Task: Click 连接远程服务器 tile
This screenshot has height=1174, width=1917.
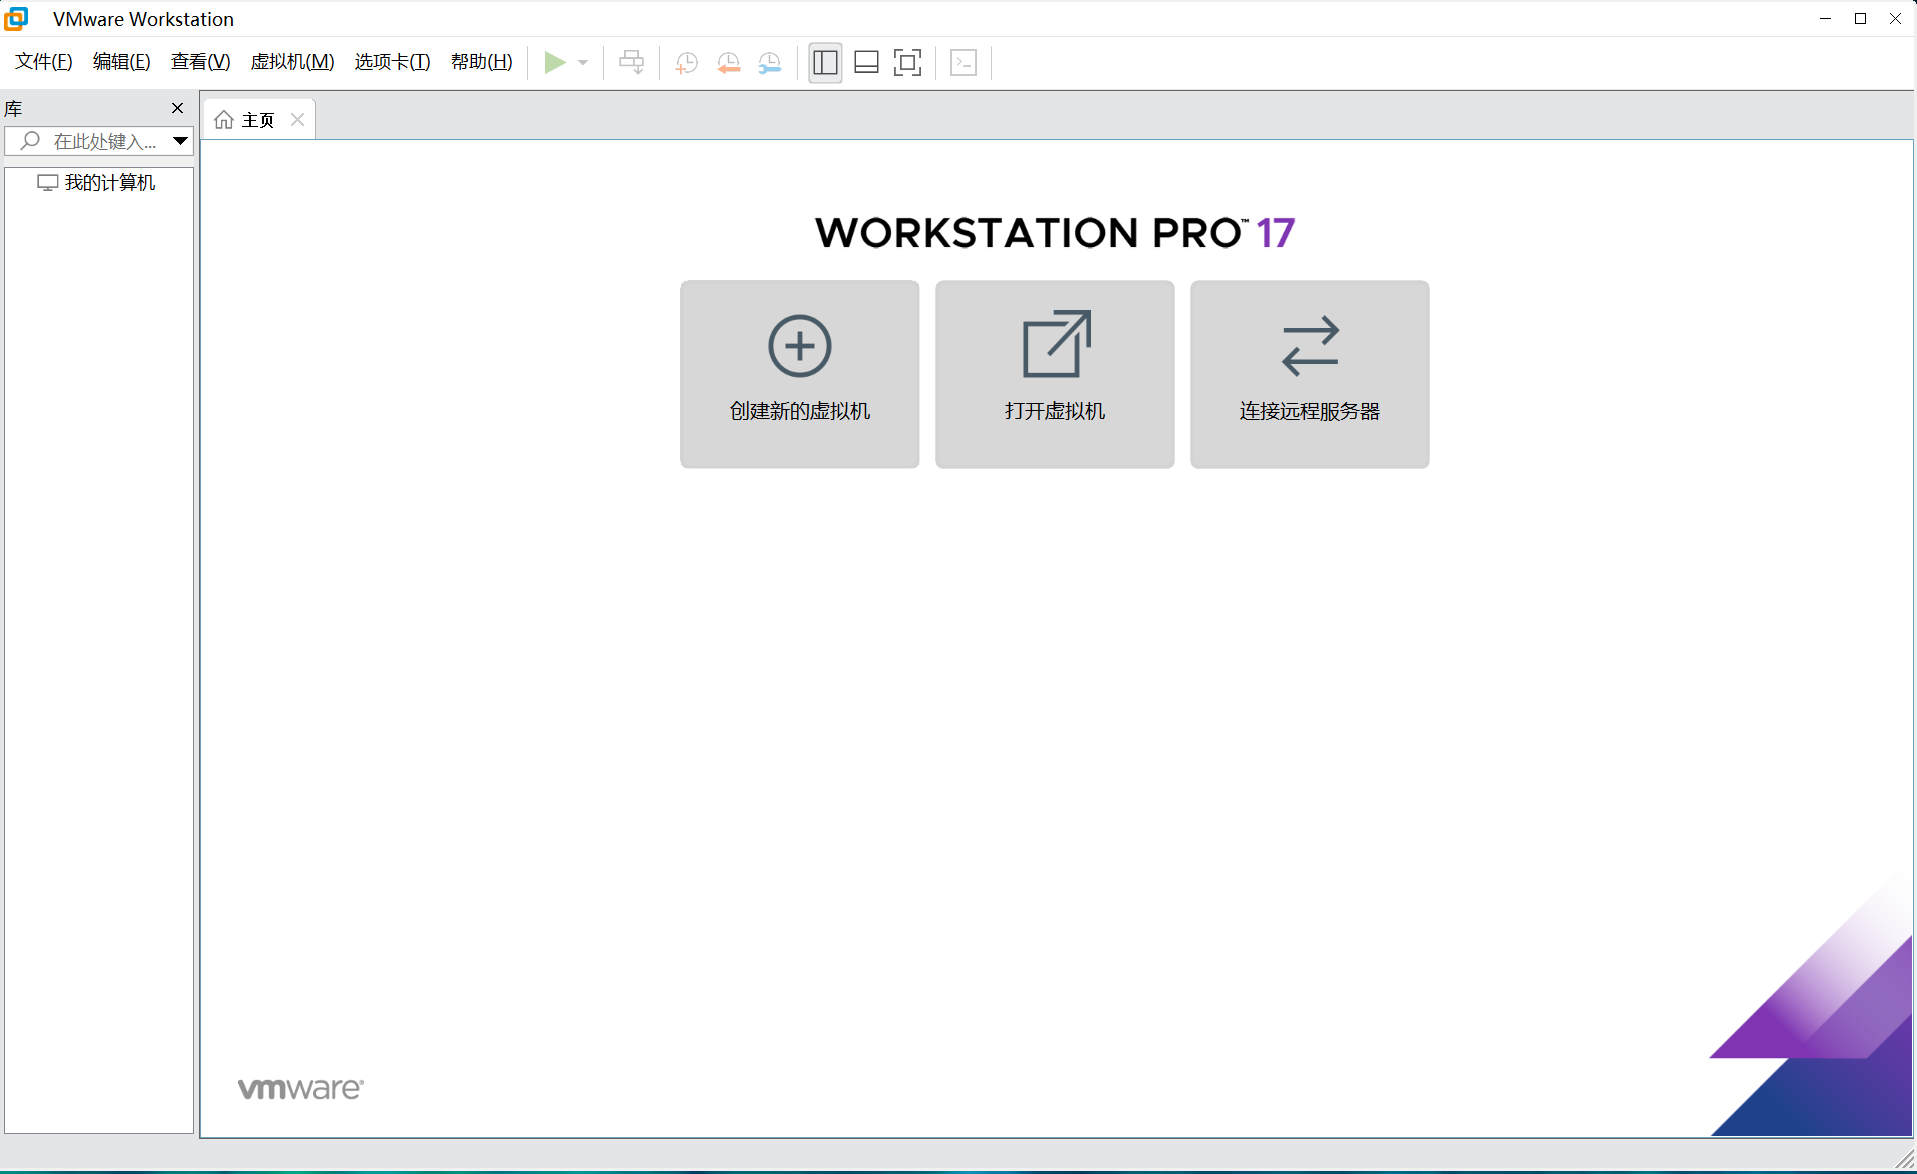Action: point(1310,374)
